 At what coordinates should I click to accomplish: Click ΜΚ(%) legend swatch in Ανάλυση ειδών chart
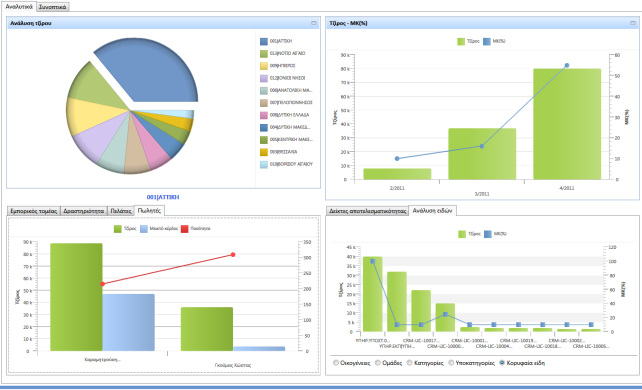point(488,234)
